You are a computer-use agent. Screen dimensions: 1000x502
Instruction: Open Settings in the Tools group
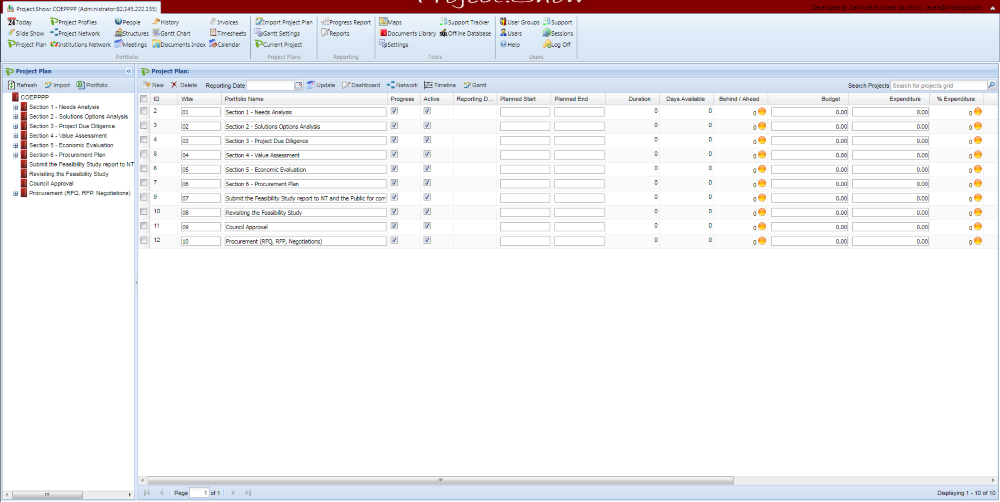[x=393, y=45]
